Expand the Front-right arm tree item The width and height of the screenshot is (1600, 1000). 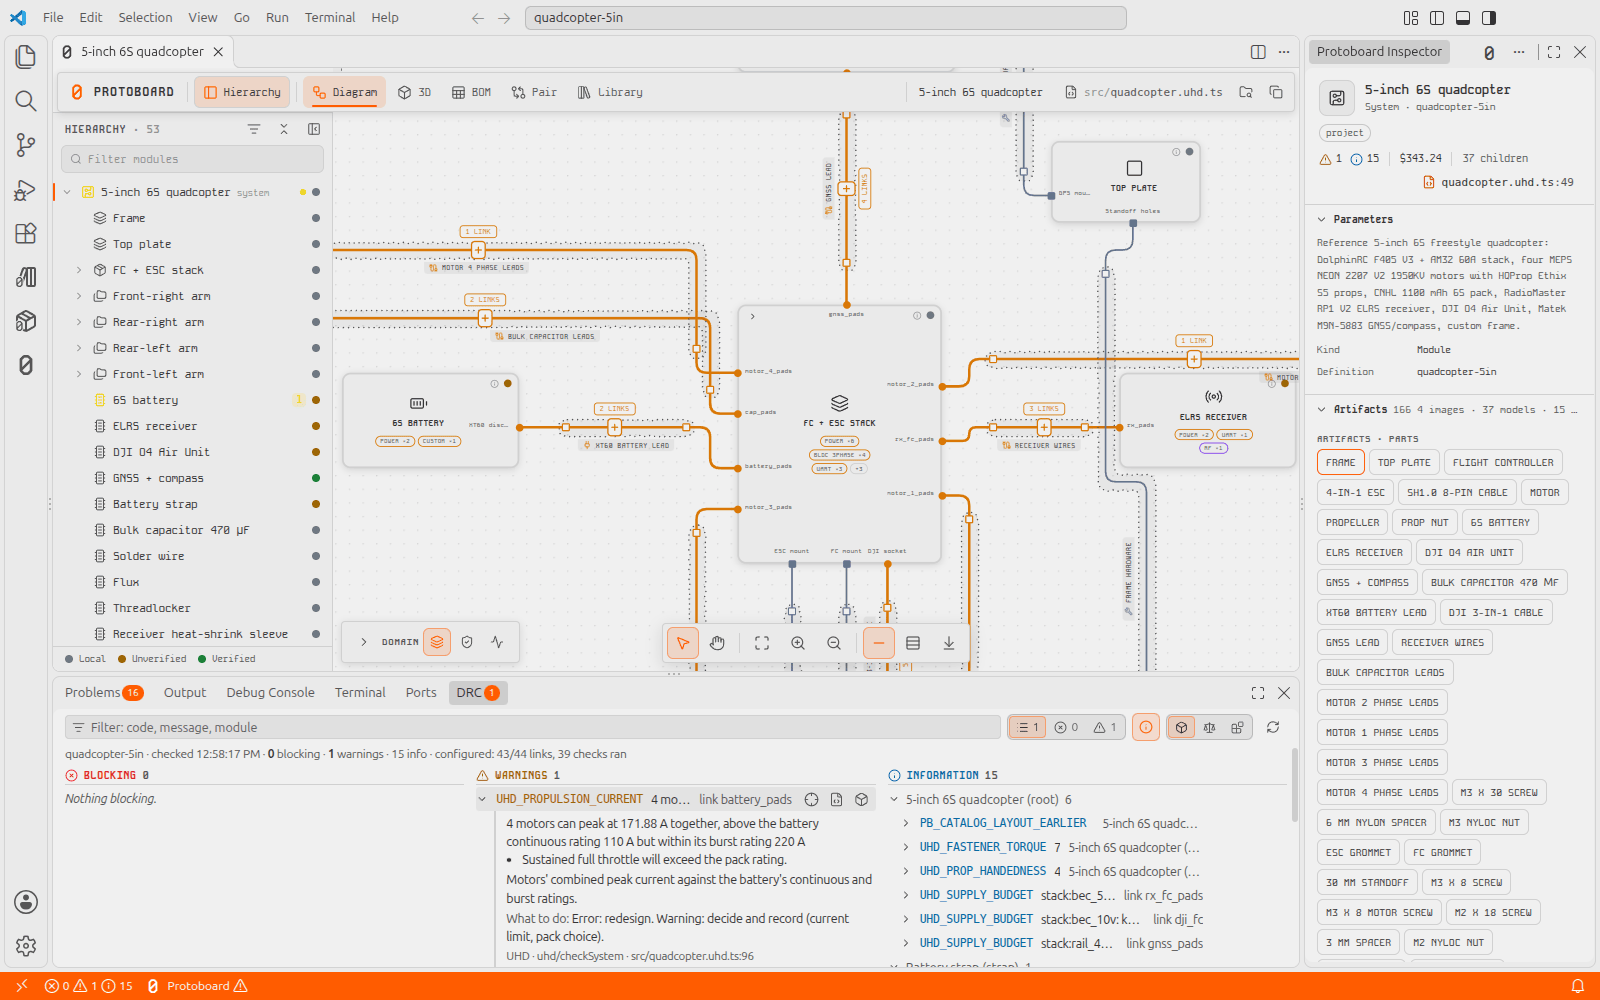click(79, 296)
